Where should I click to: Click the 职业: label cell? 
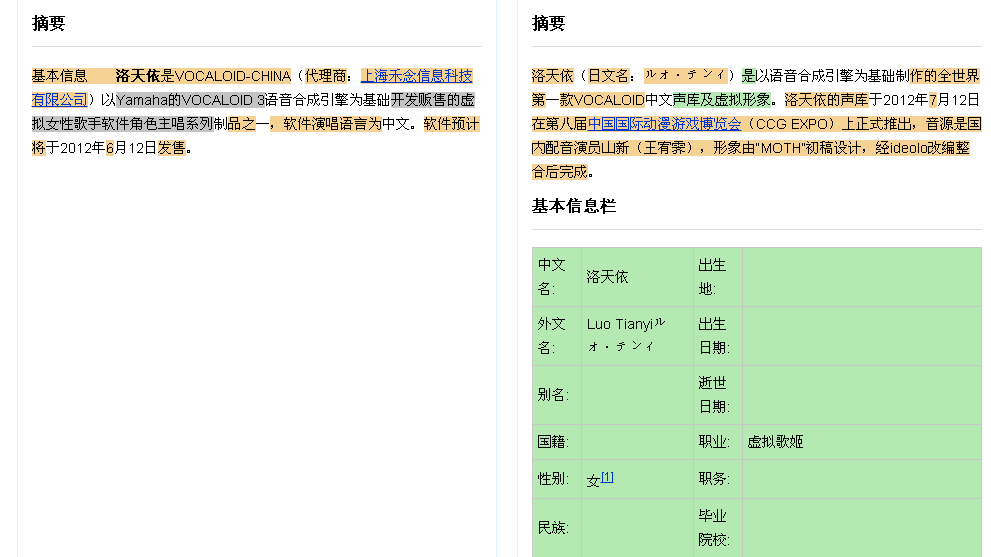(718, 441)
